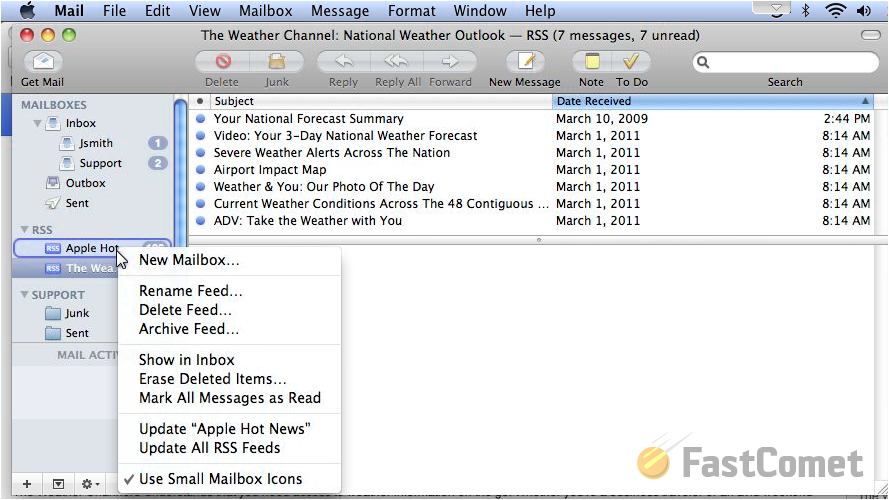Sort by Date Received column header

[712, 101]
